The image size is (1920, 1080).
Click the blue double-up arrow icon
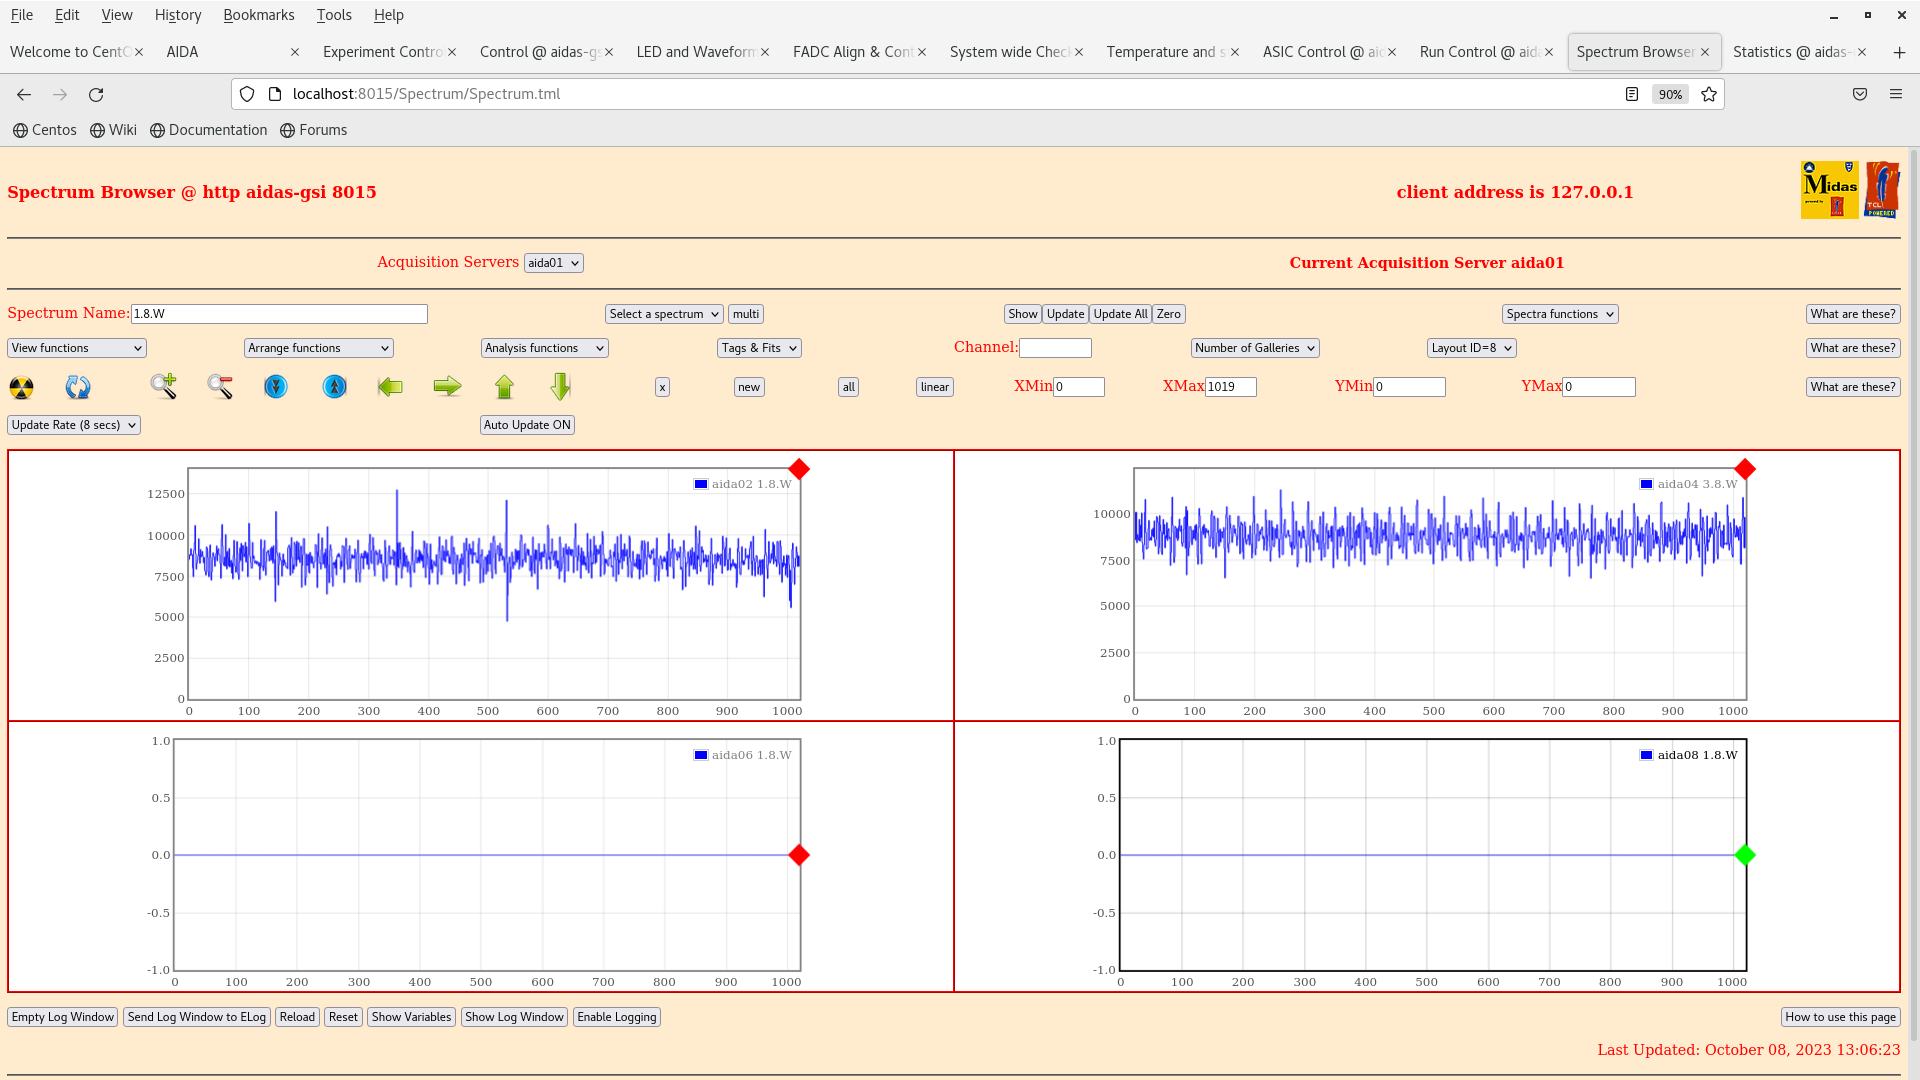point(334,386)
